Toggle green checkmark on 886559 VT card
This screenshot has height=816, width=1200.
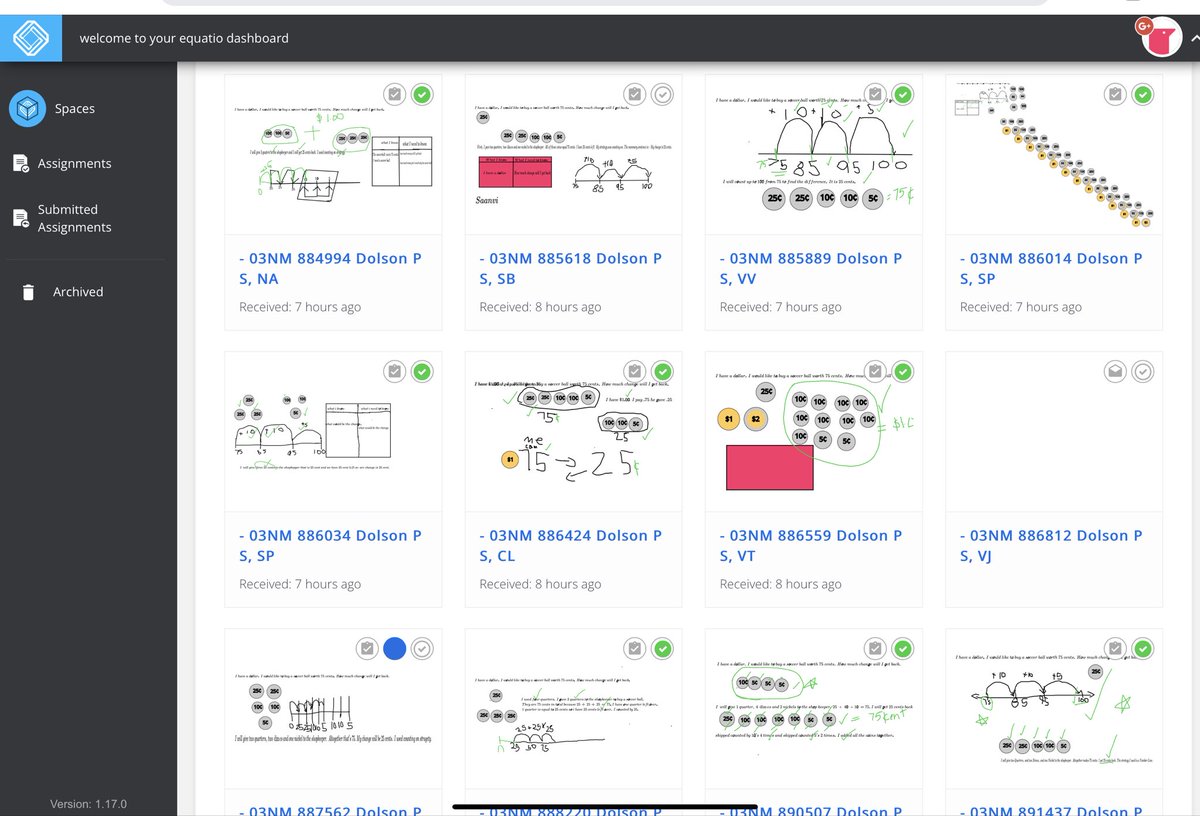coord(903,372)
